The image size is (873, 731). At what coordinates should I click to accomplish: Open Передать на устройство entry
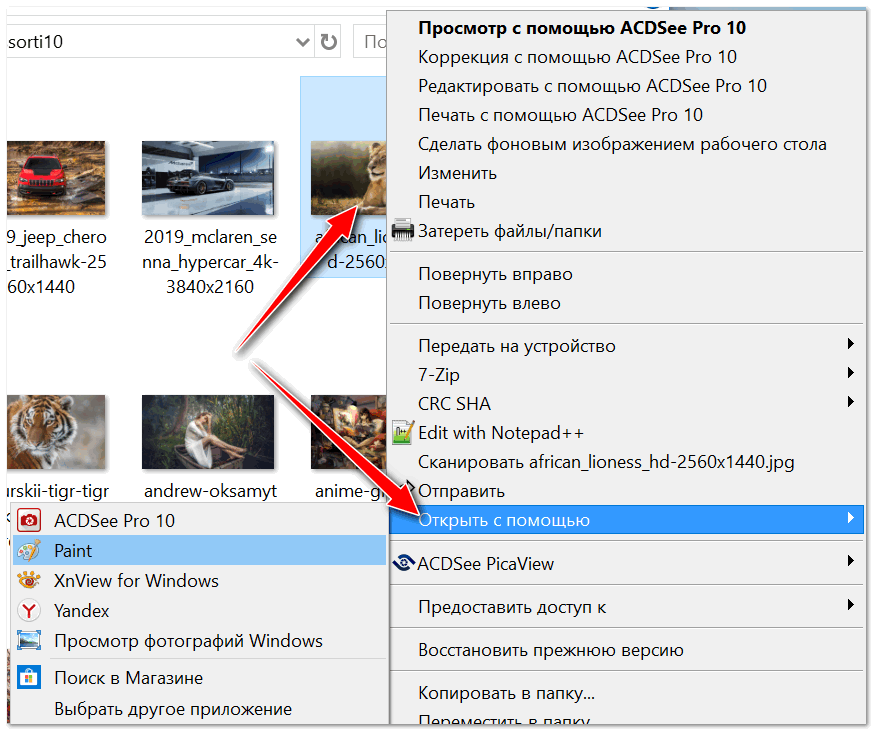click(517, 346)
